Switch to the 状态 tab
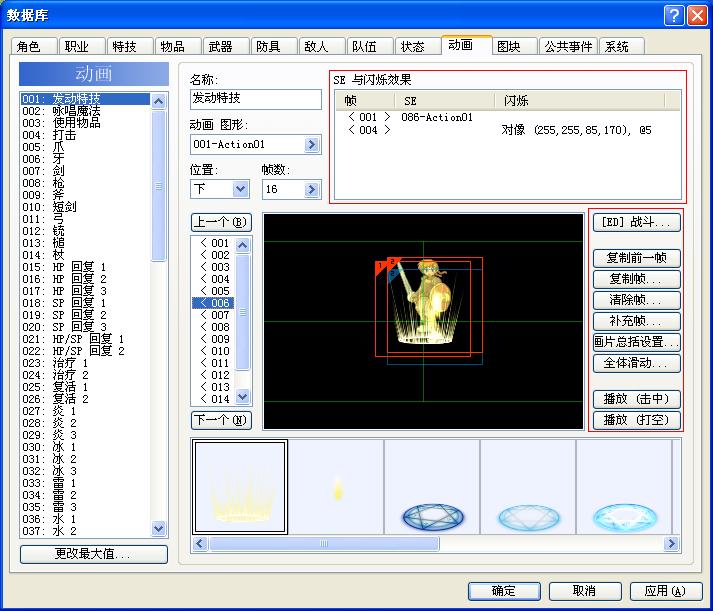713x611 pixels. pyautogui.click(x=417, y=46)
